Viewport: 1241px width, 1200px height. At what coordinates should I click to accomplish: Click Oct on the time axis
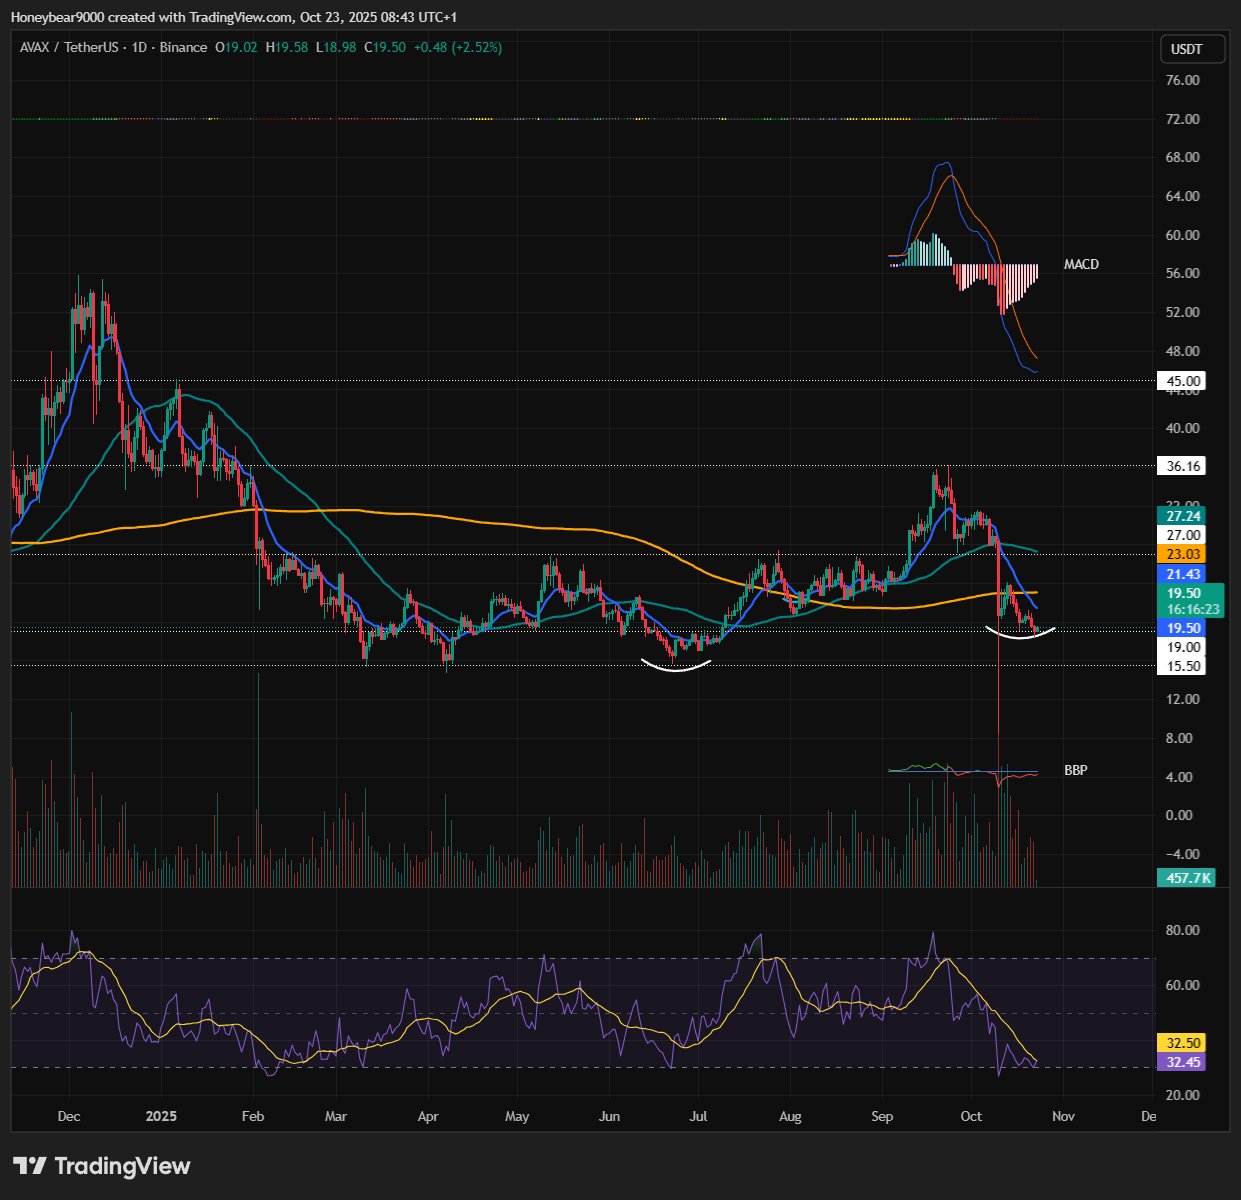[x=970, y=1116]
